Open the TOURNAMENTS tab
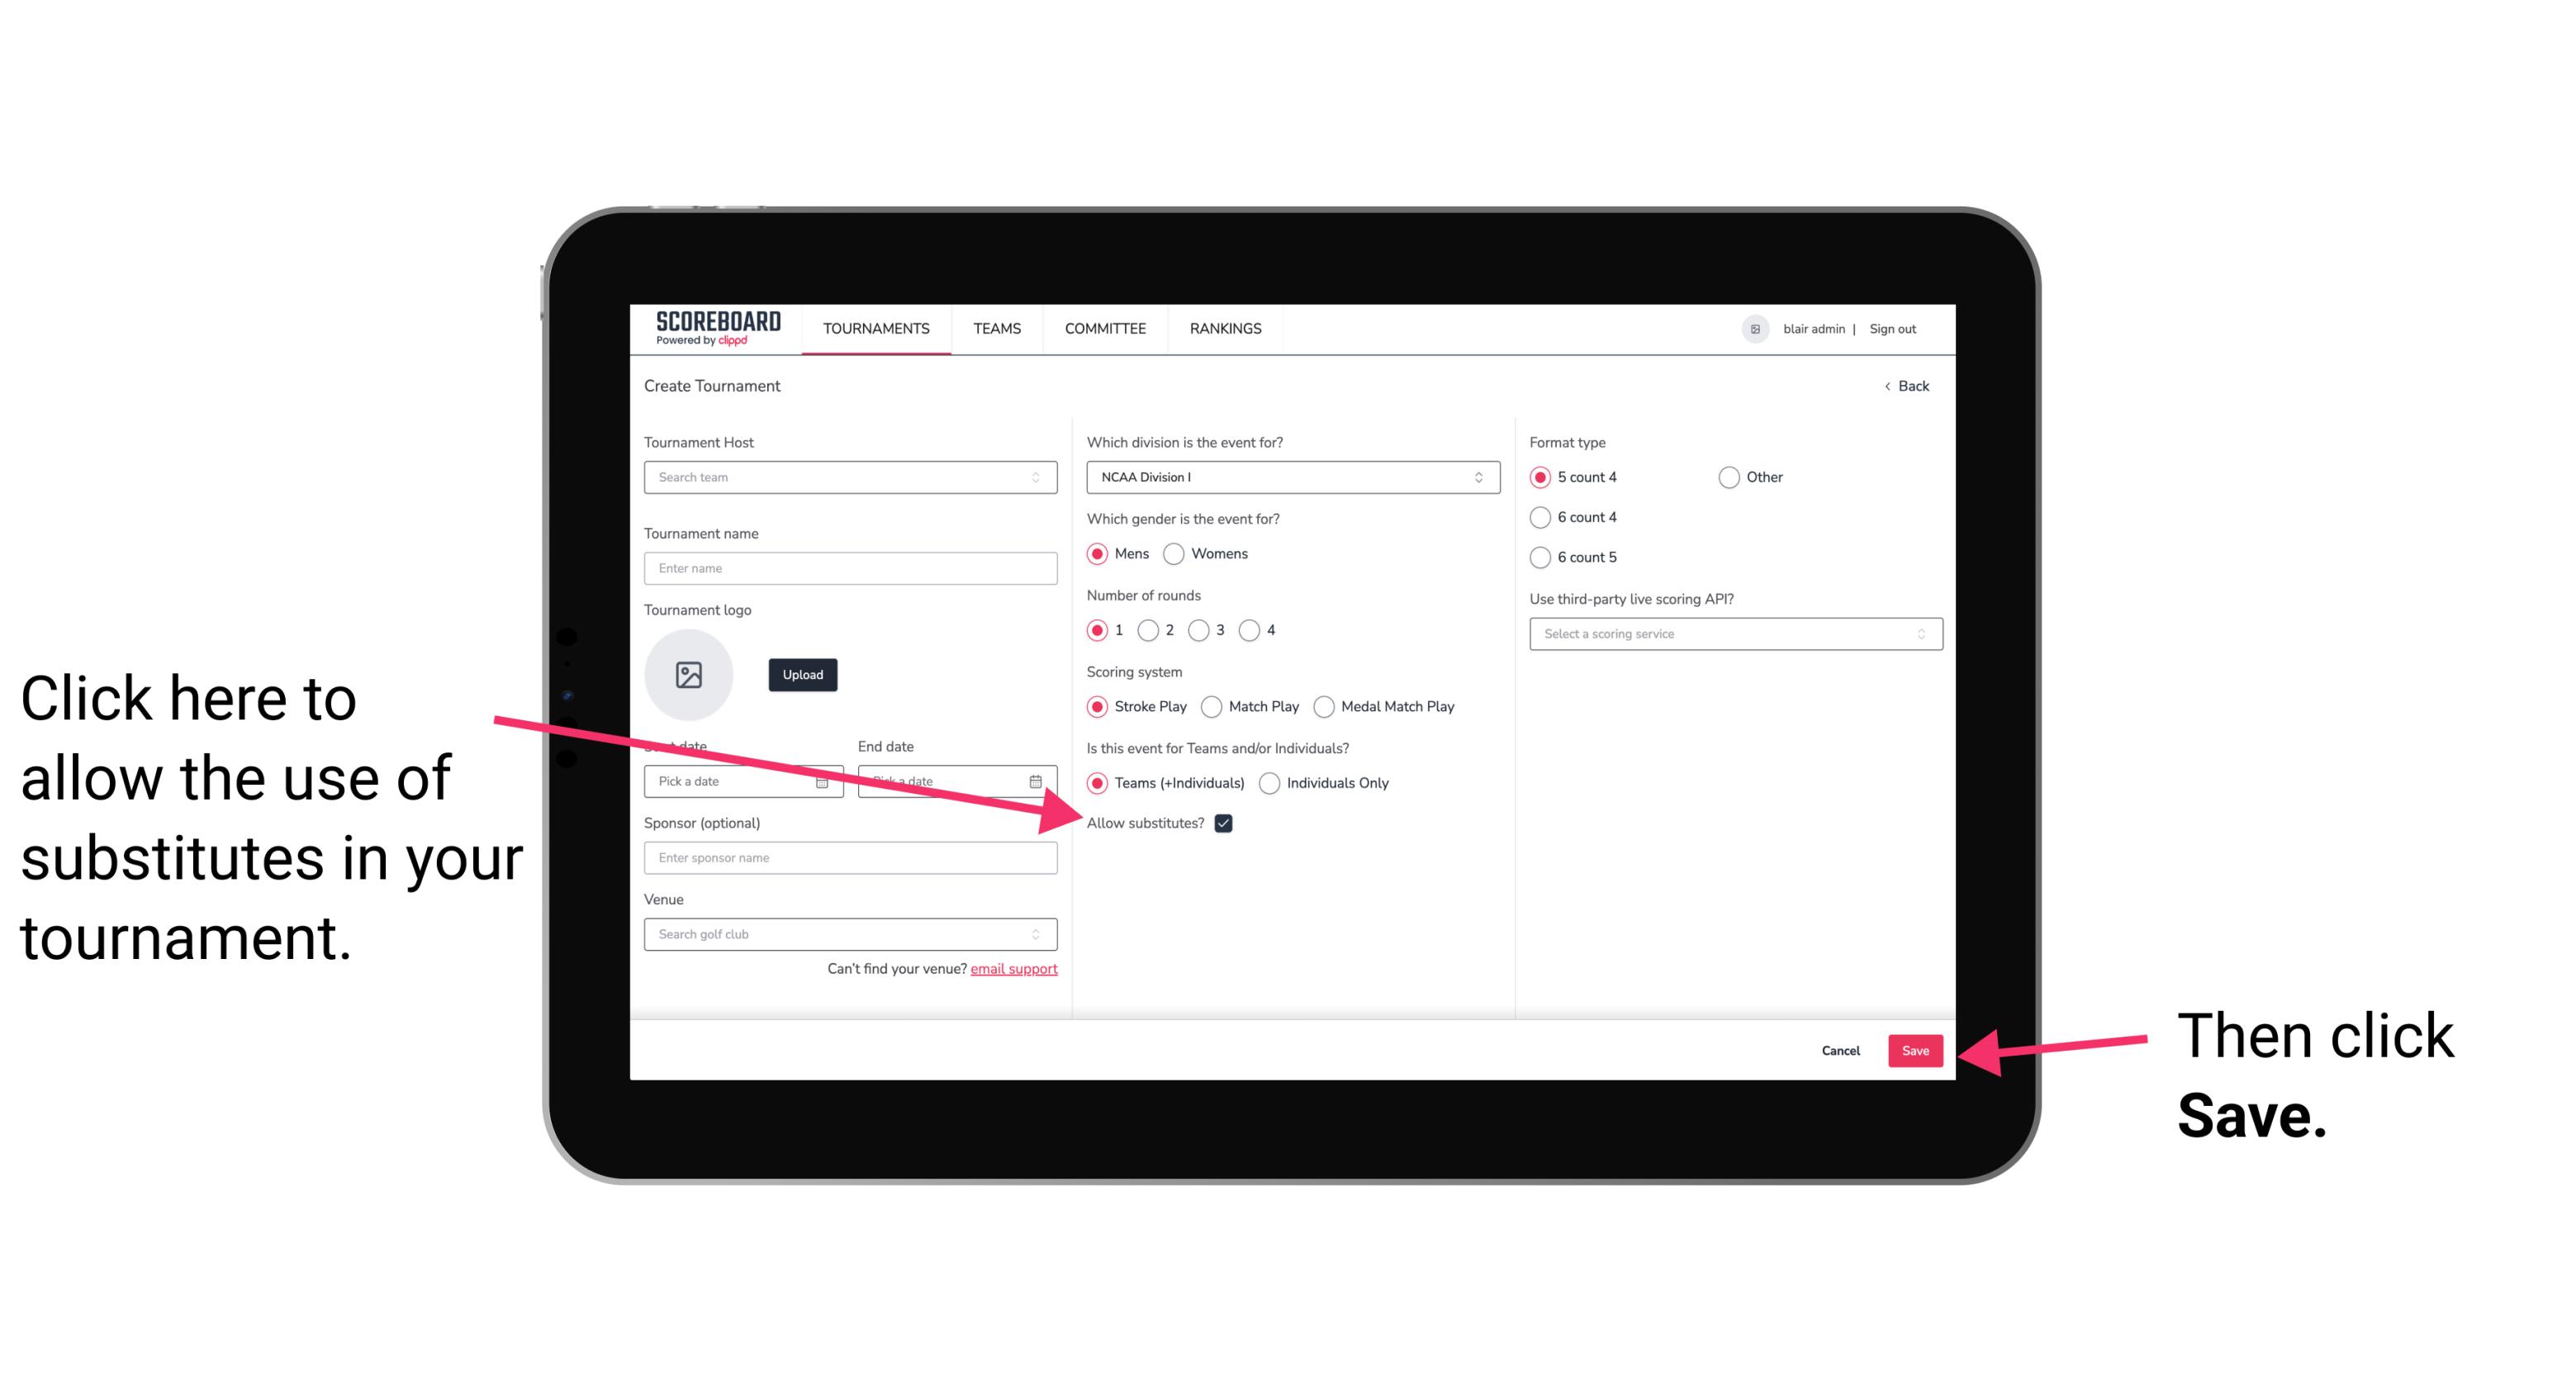Image resolution: width=2576 pixels, height=1386 pixels. [x=875, y=328]
